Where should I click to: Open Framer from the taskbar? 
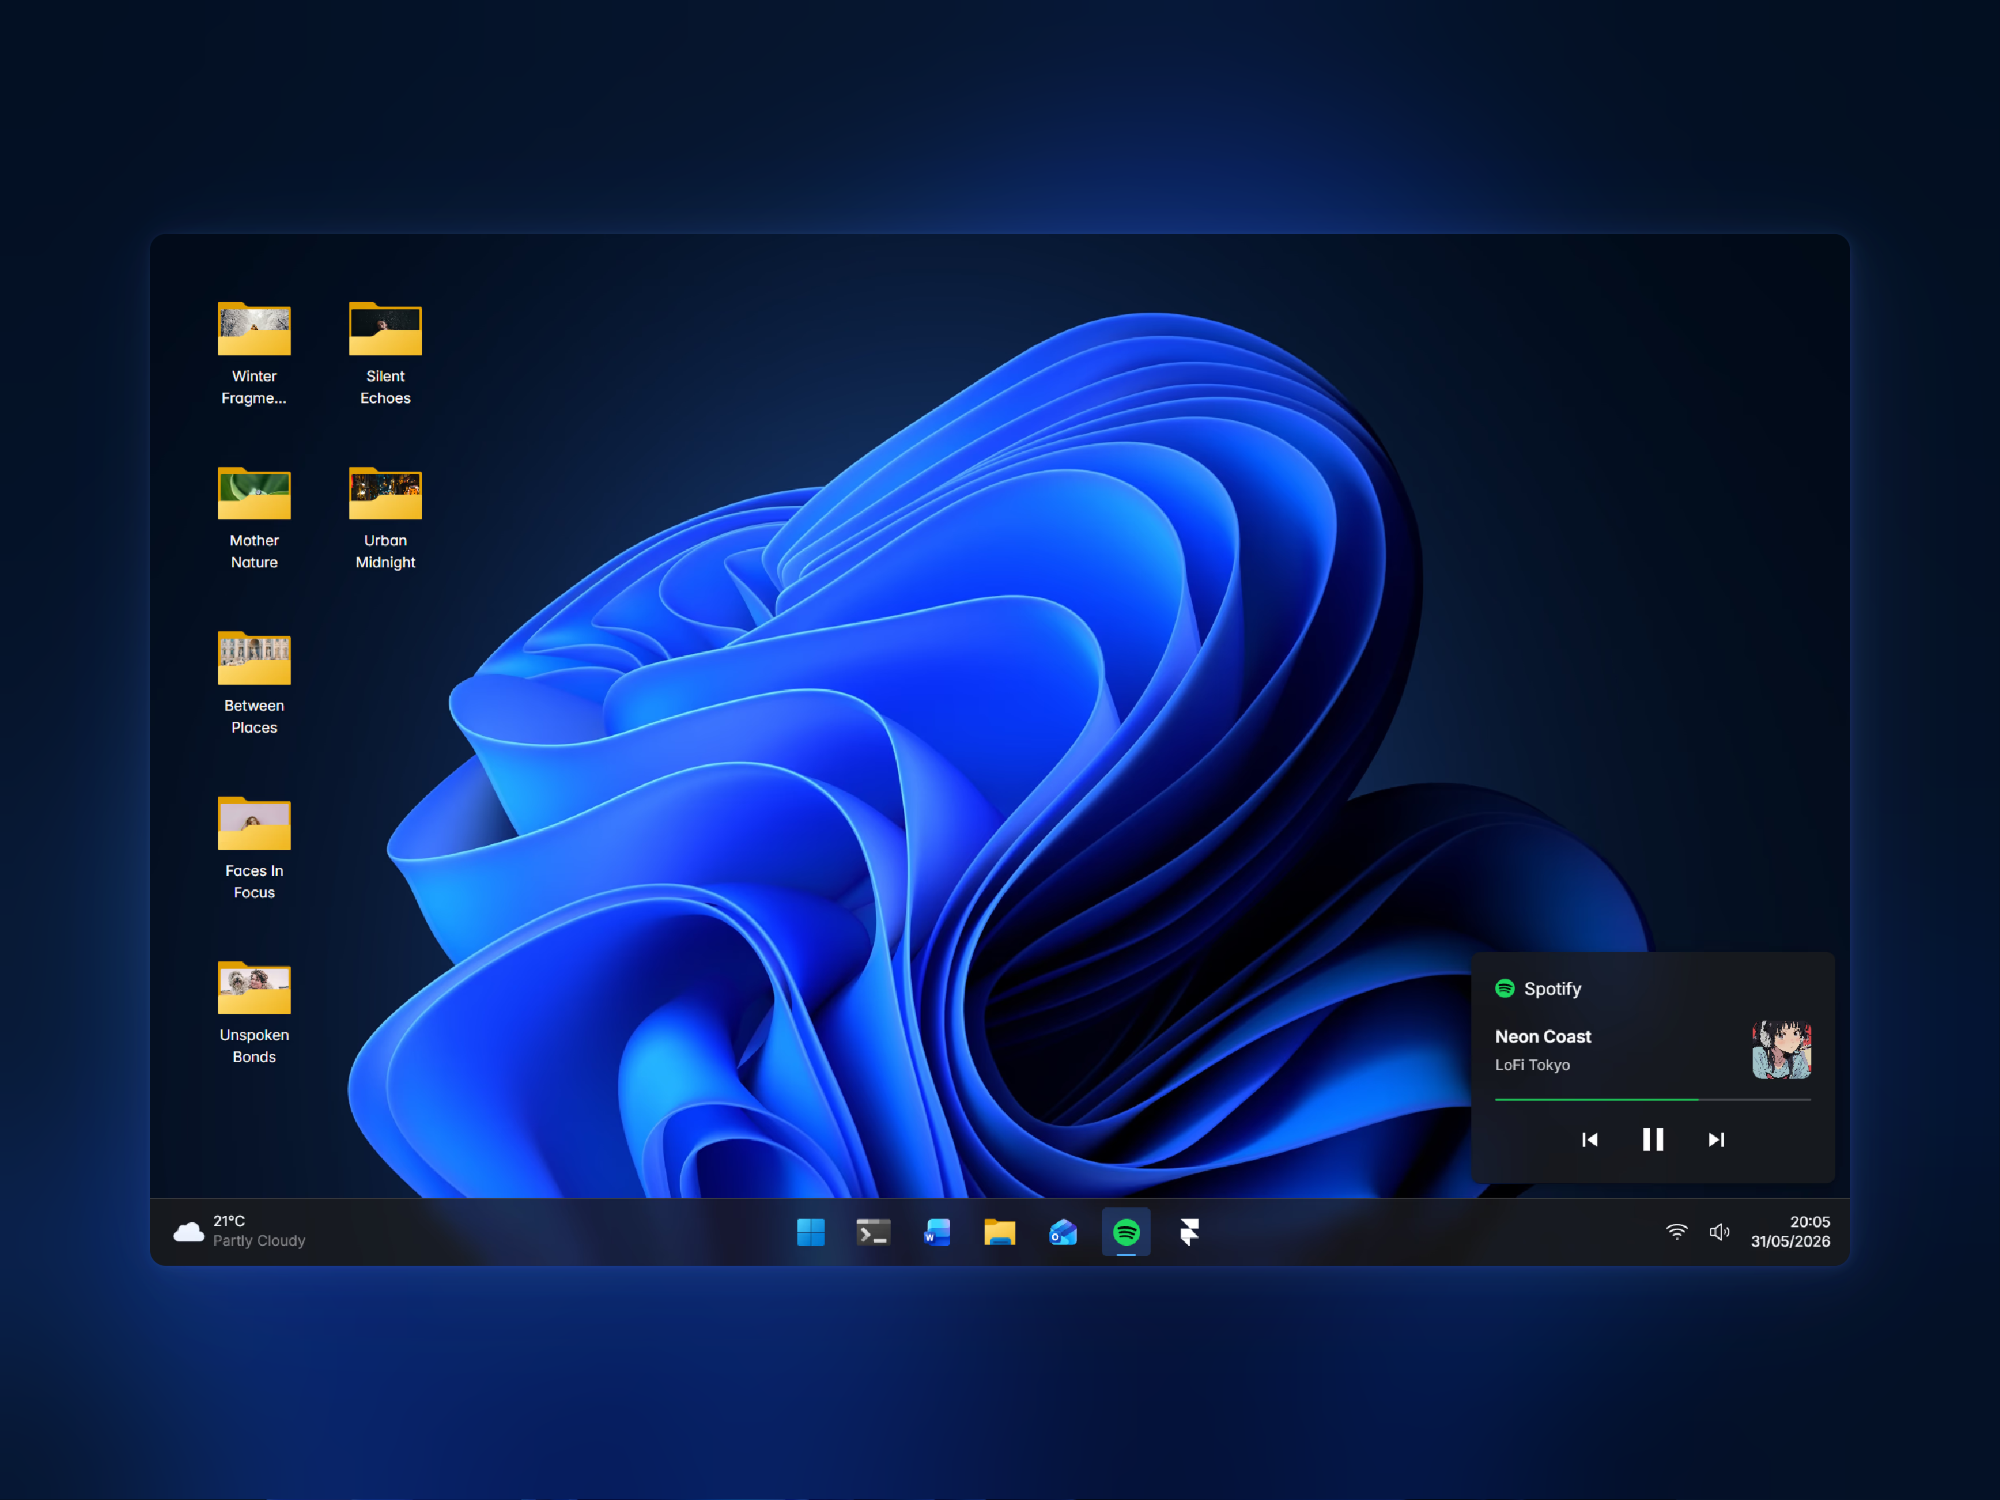coord(1189,1232)
